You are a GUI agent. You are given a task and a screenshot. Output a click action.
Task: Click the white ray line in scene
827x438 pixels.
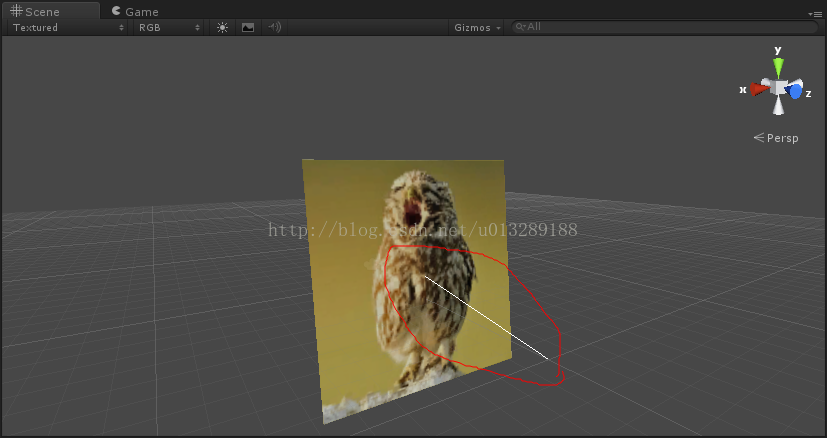[486, 319]
